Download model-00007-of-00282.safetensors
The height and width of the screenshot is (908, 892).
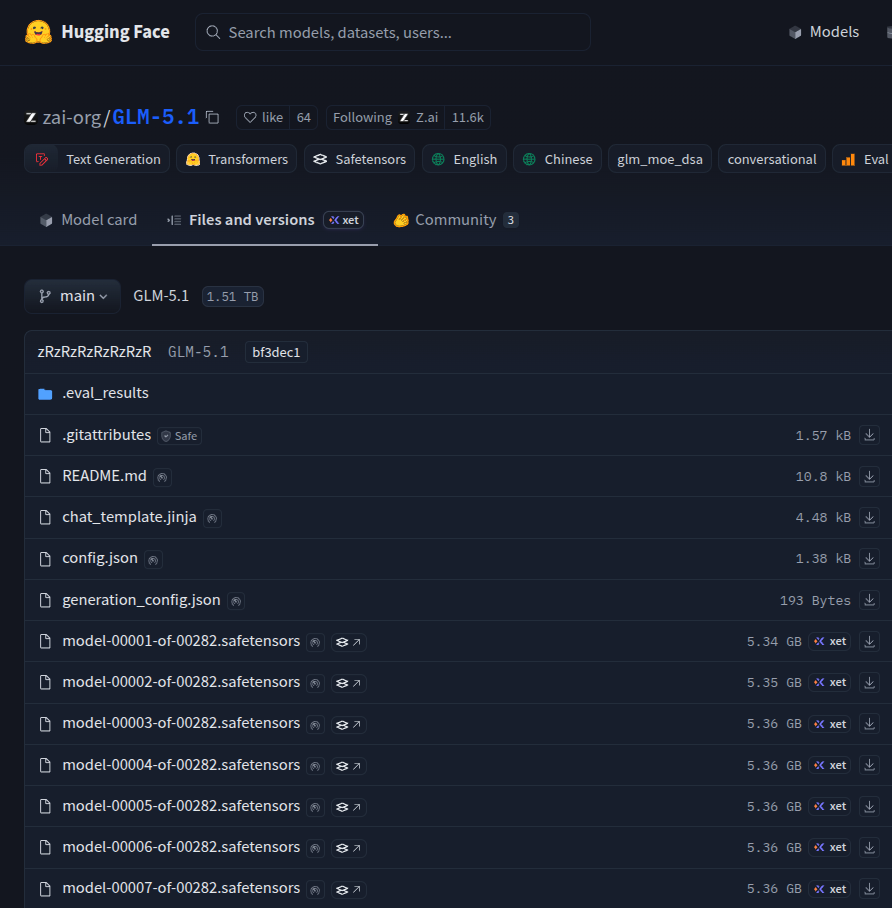pyautogui.click(x=869, y=889)
